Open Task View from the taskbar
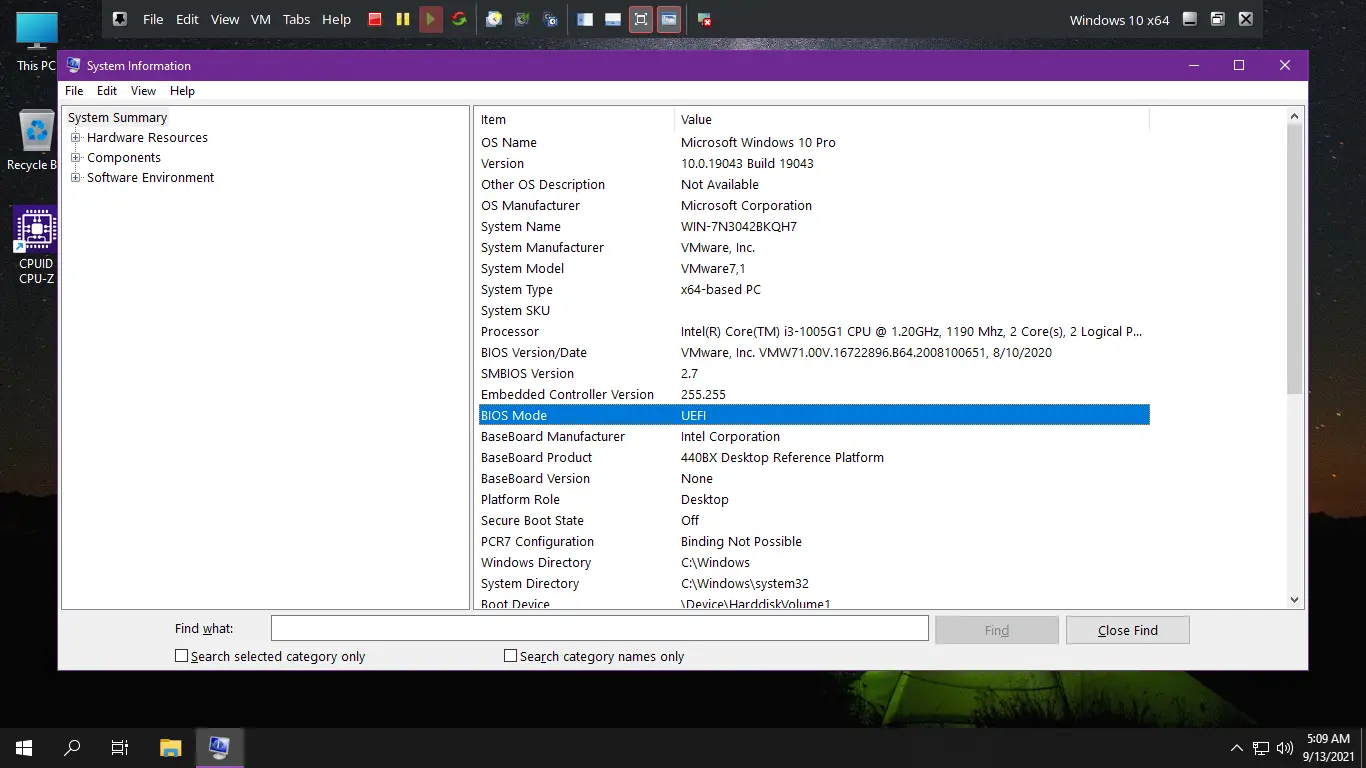Screen dimensions: 1366x768 [x=120, y=747]
